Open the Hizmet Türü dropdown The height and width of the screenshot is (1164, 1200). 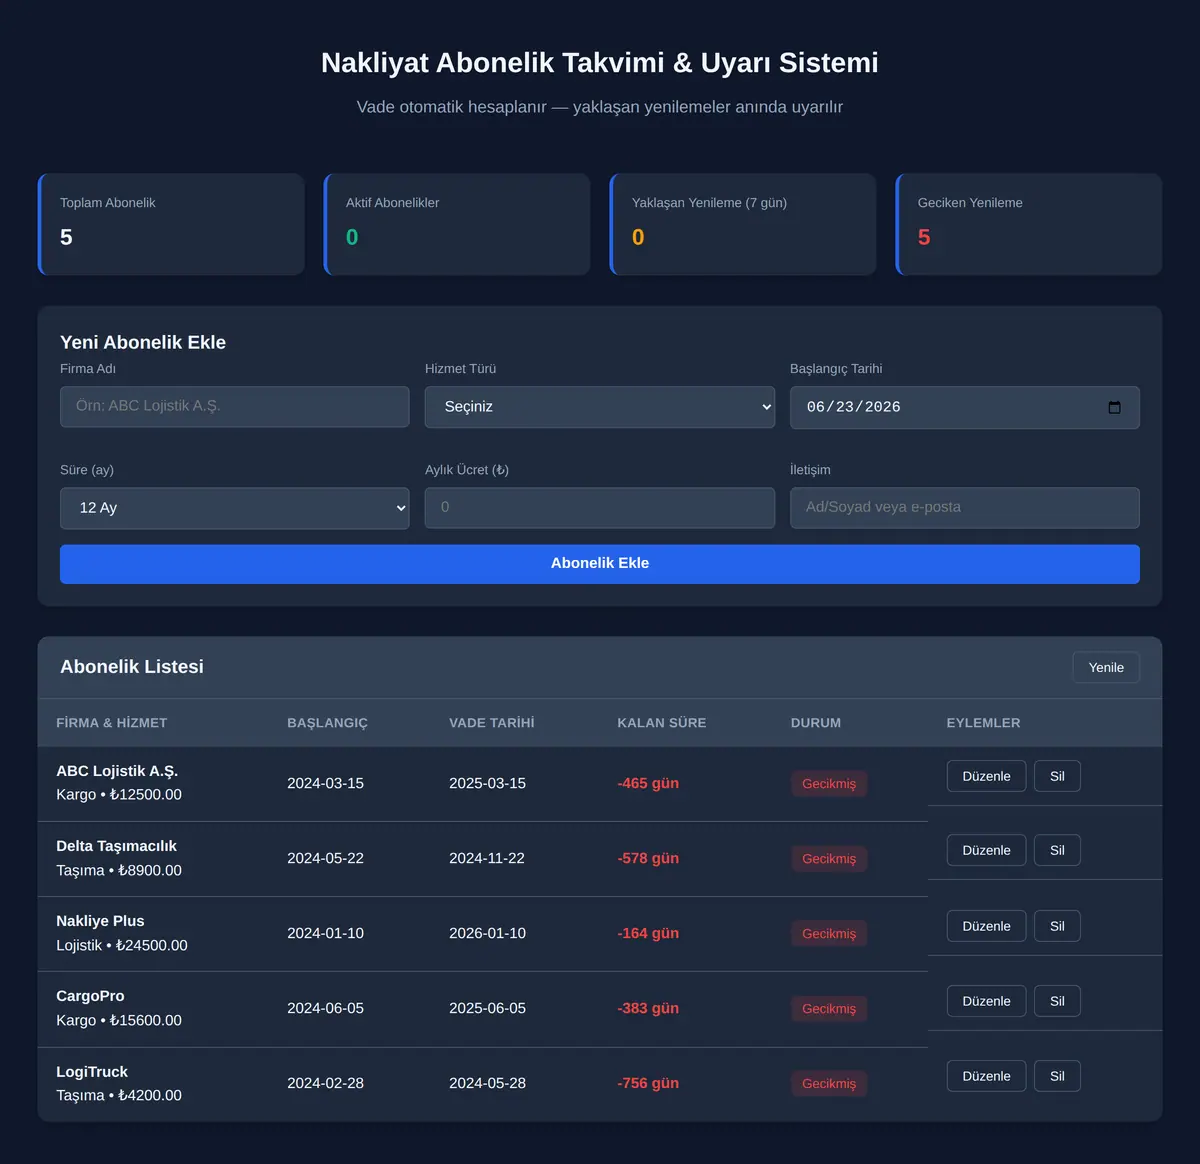pos(600,407)
